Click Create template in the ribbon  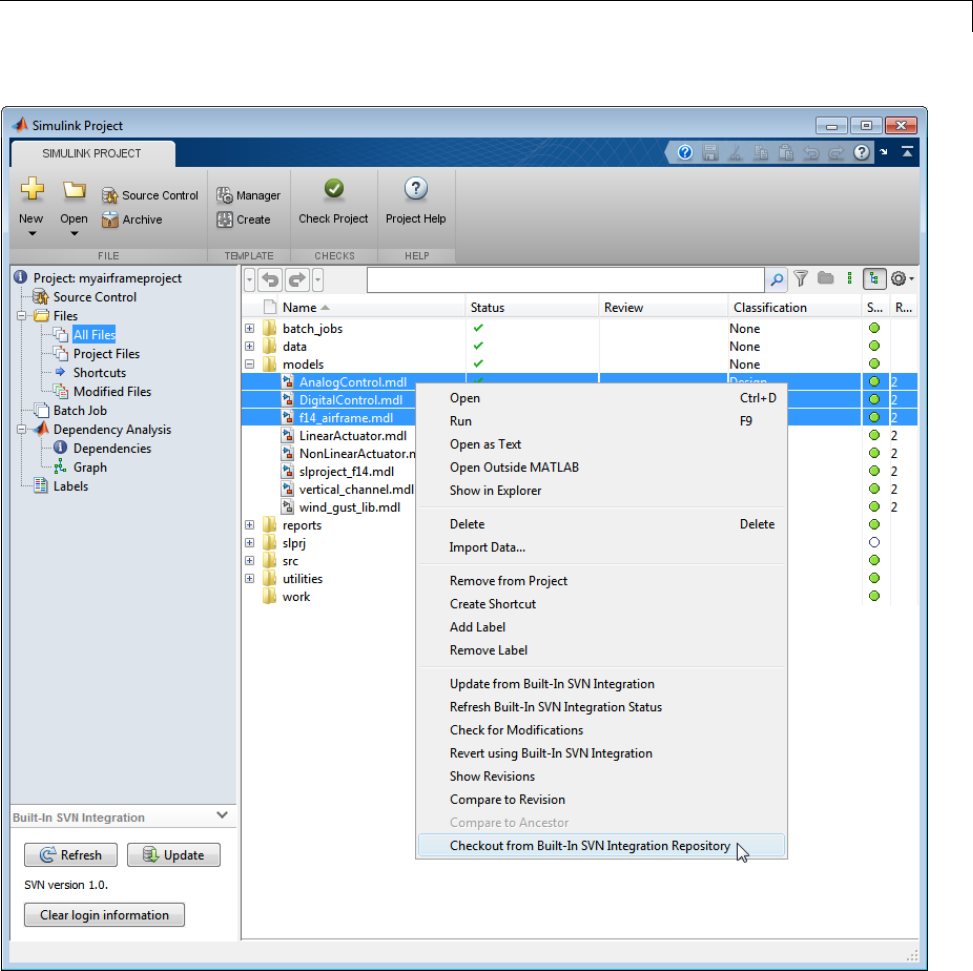(243, 220)
